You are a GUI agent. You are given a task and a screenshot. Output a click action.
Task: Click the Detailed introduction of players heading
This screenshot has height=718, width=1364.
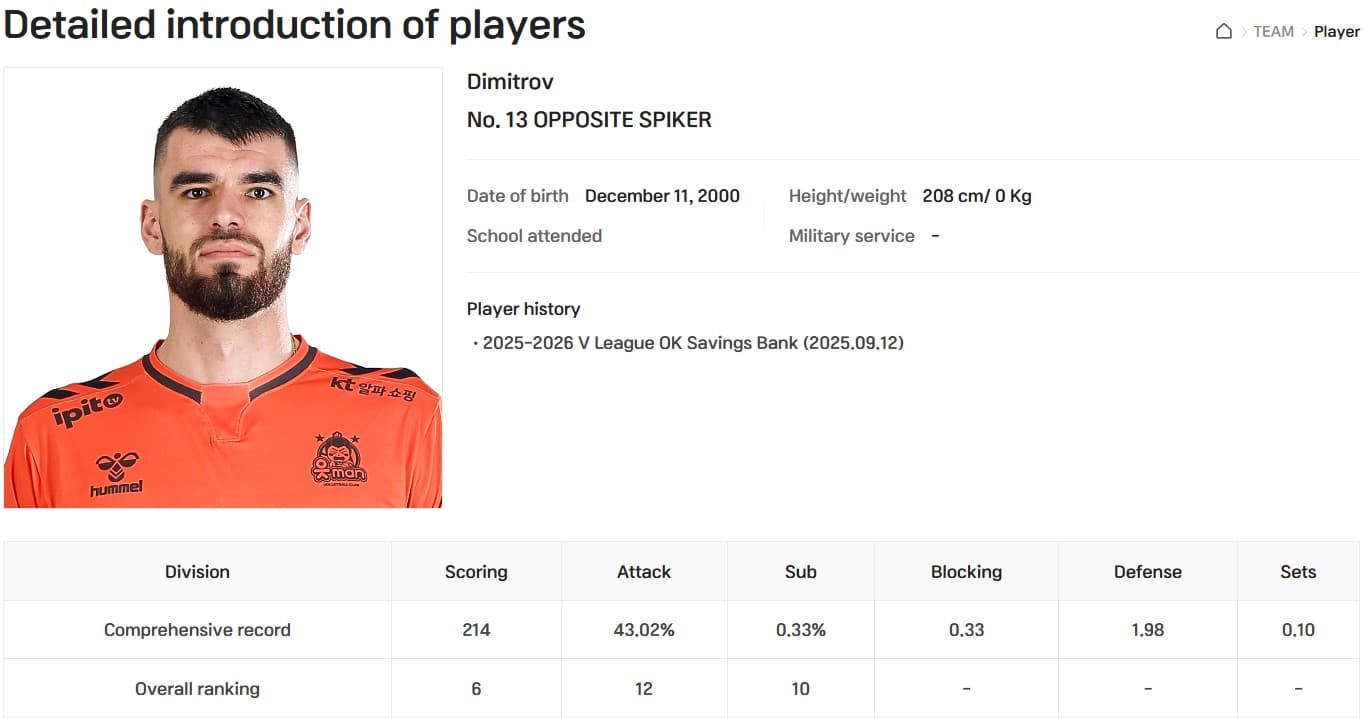click(294, 25)
